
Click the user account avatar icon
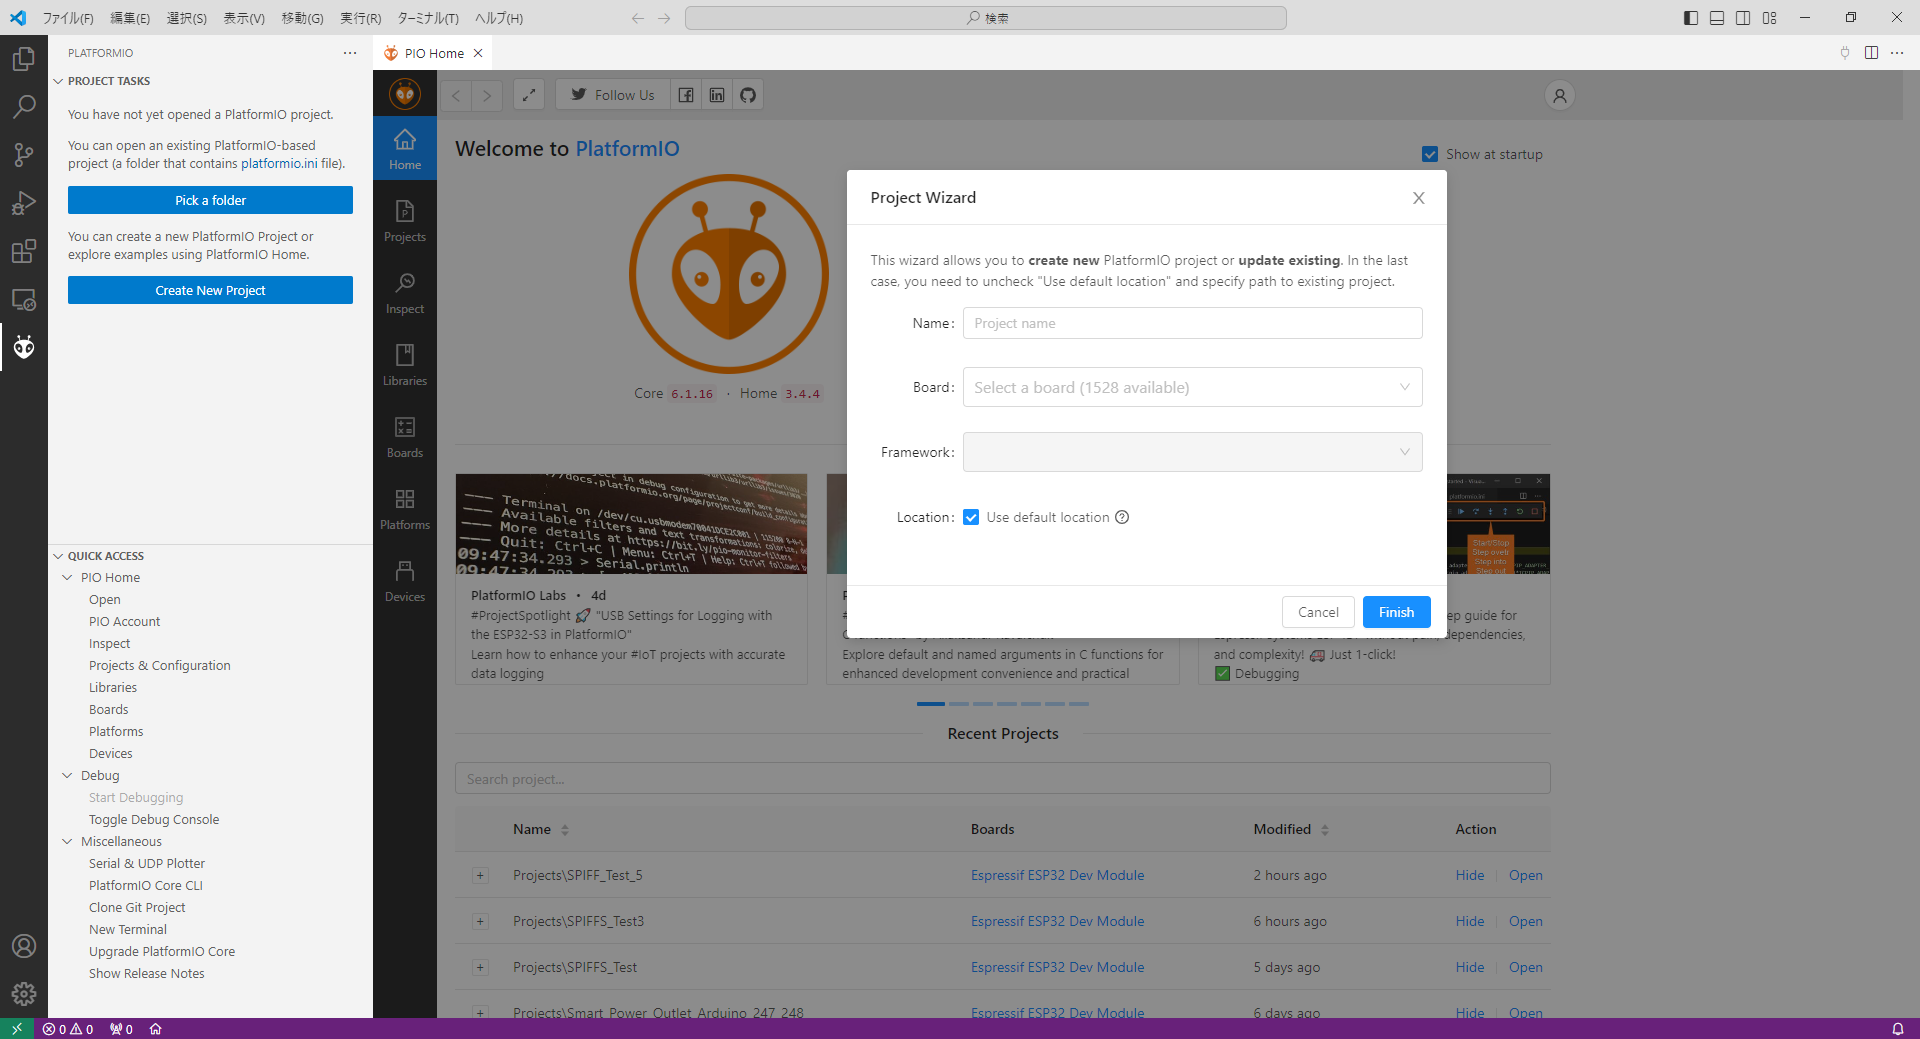tap(1559, 95)
